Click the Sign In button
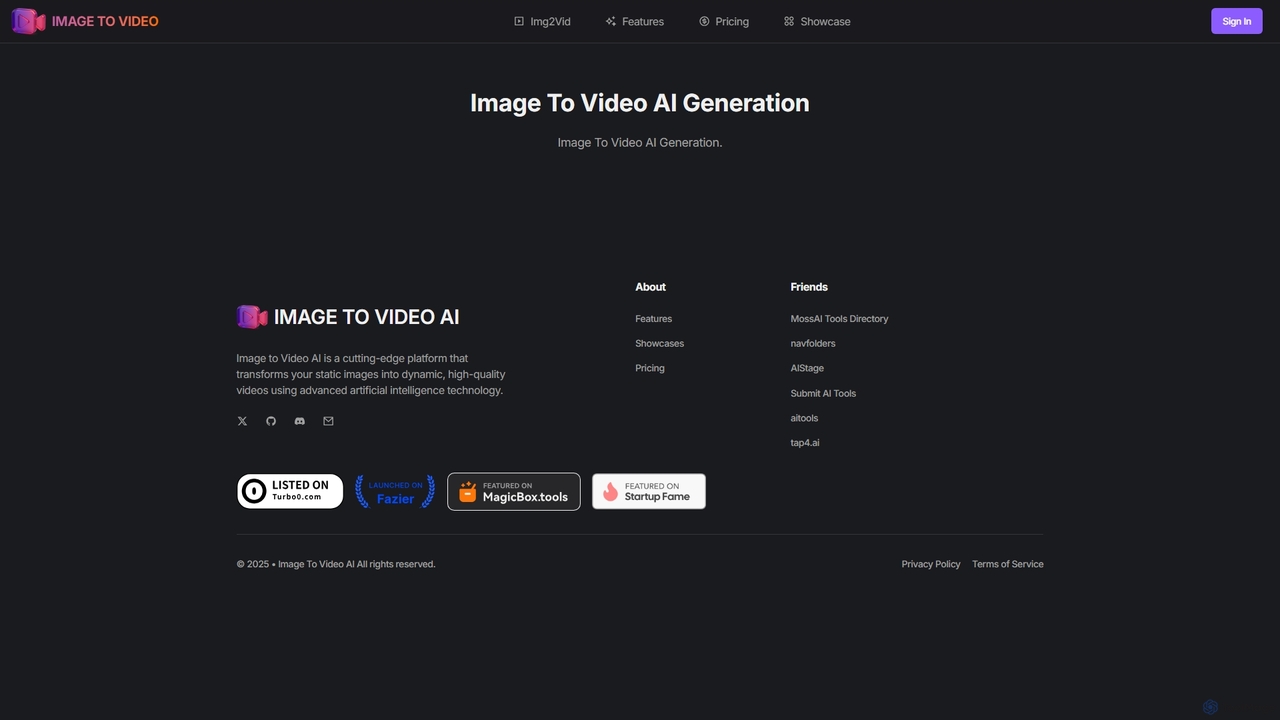 coord(1236,21)
